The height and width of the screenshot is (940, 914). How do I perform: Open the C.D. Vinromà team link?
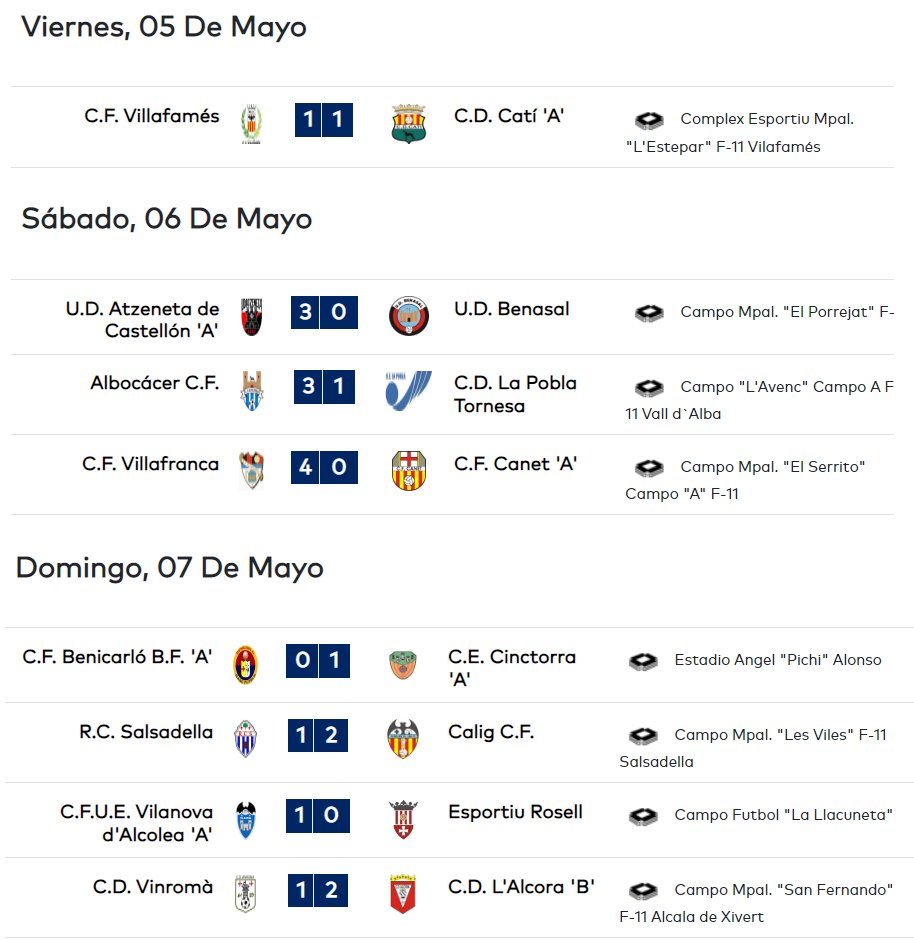point(153,887)
